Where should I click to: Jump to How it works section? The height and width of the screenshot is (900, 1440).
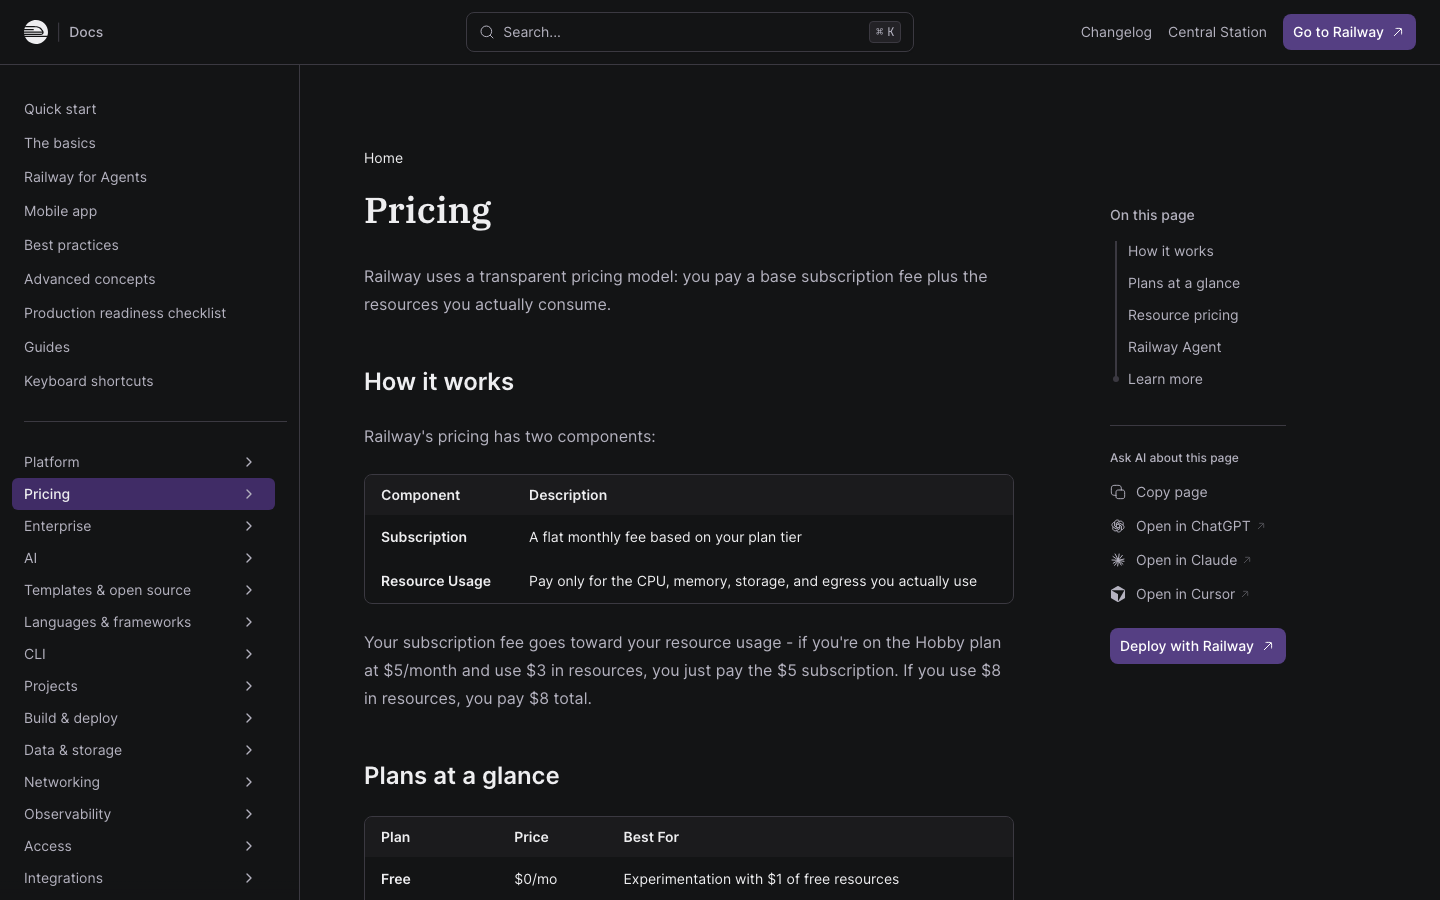coord(1170,251)
